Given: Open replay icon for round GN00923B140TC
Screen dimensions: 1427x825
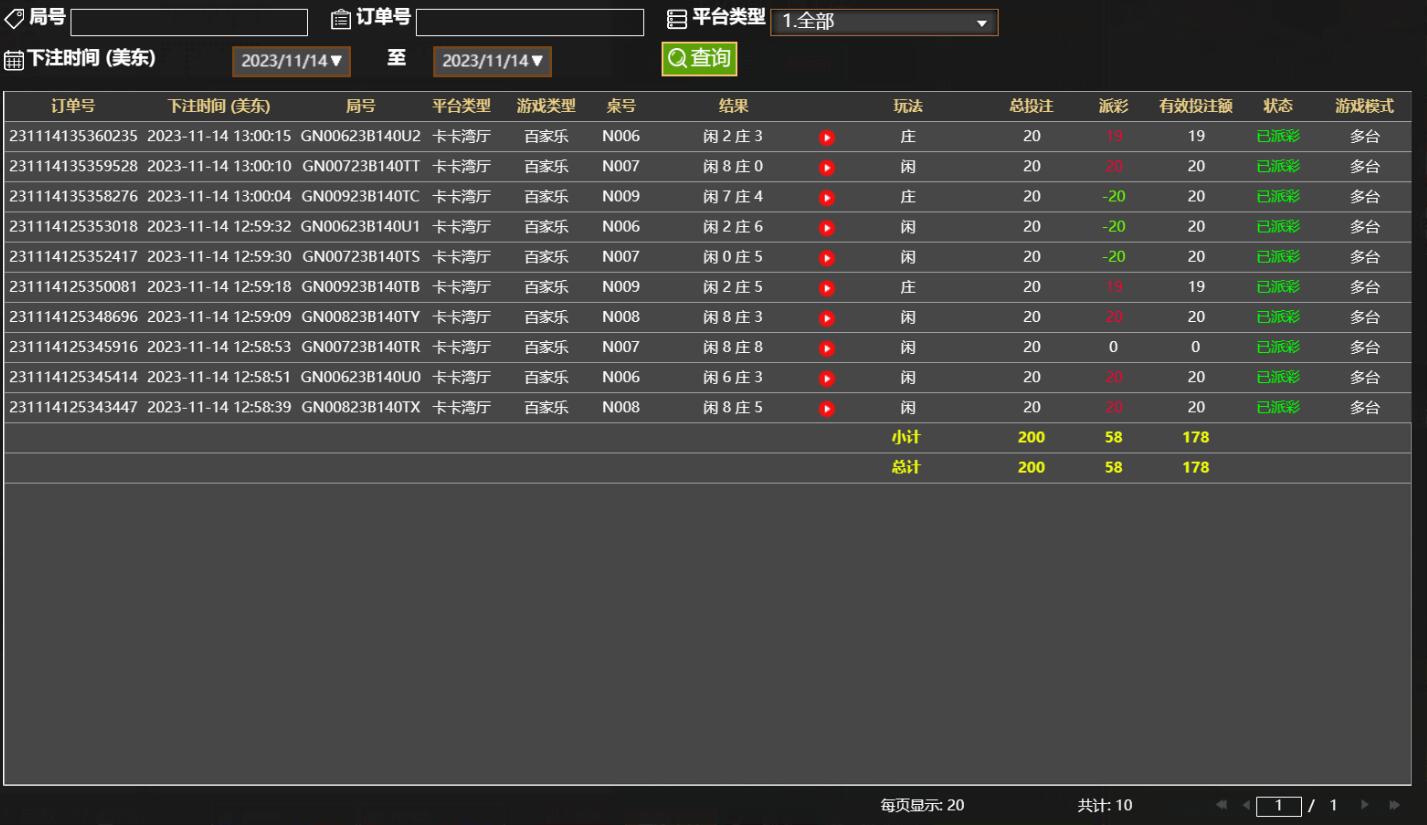Looking at the screenshot, I should [826, 198].
